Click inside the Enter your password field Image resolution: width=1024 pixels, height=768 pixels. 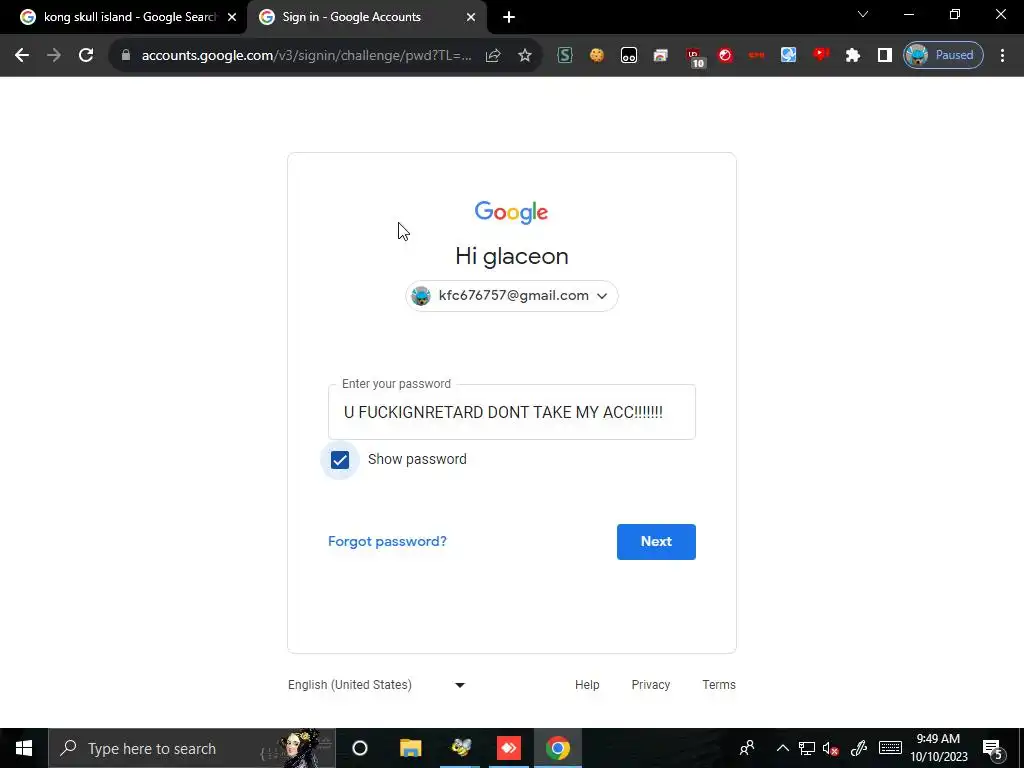click(x=511, y=412)
